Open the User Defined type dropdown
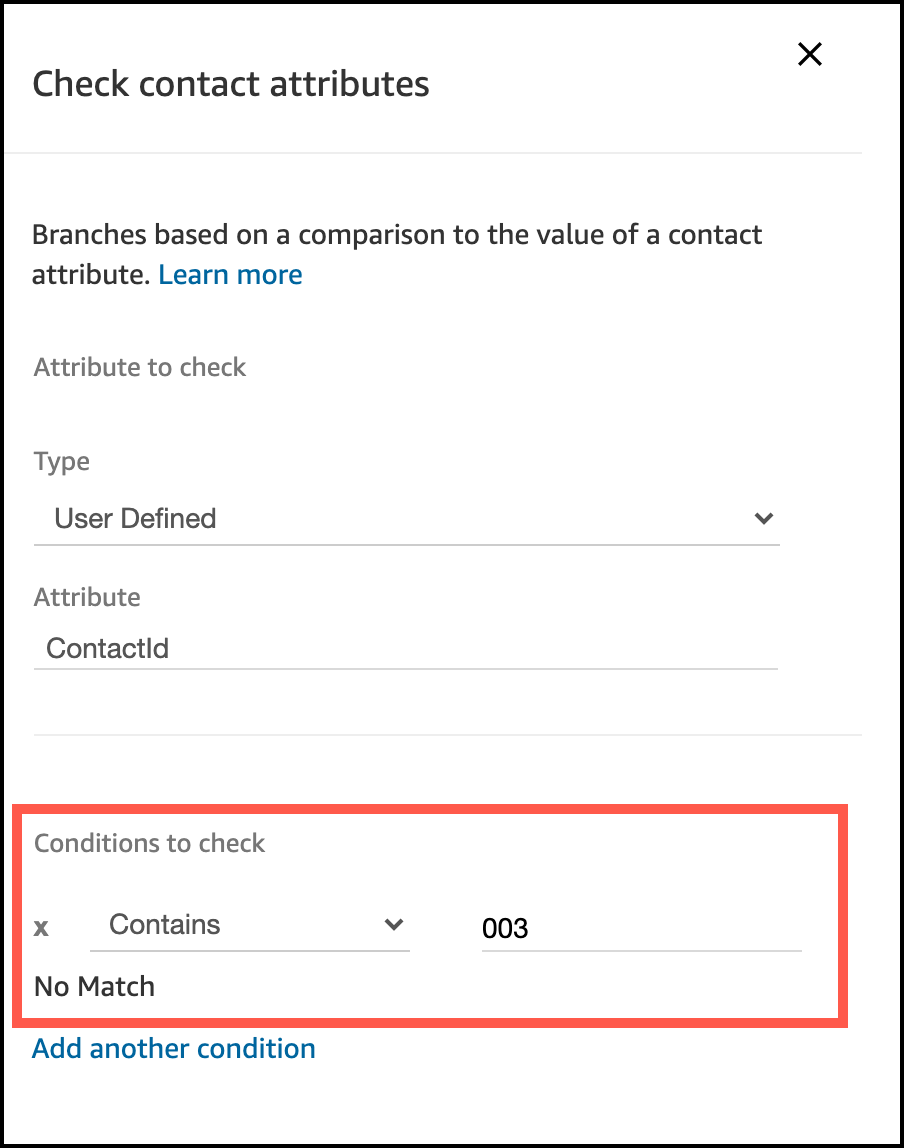This screenshot has width=904, height=1148. coord(405,519)
